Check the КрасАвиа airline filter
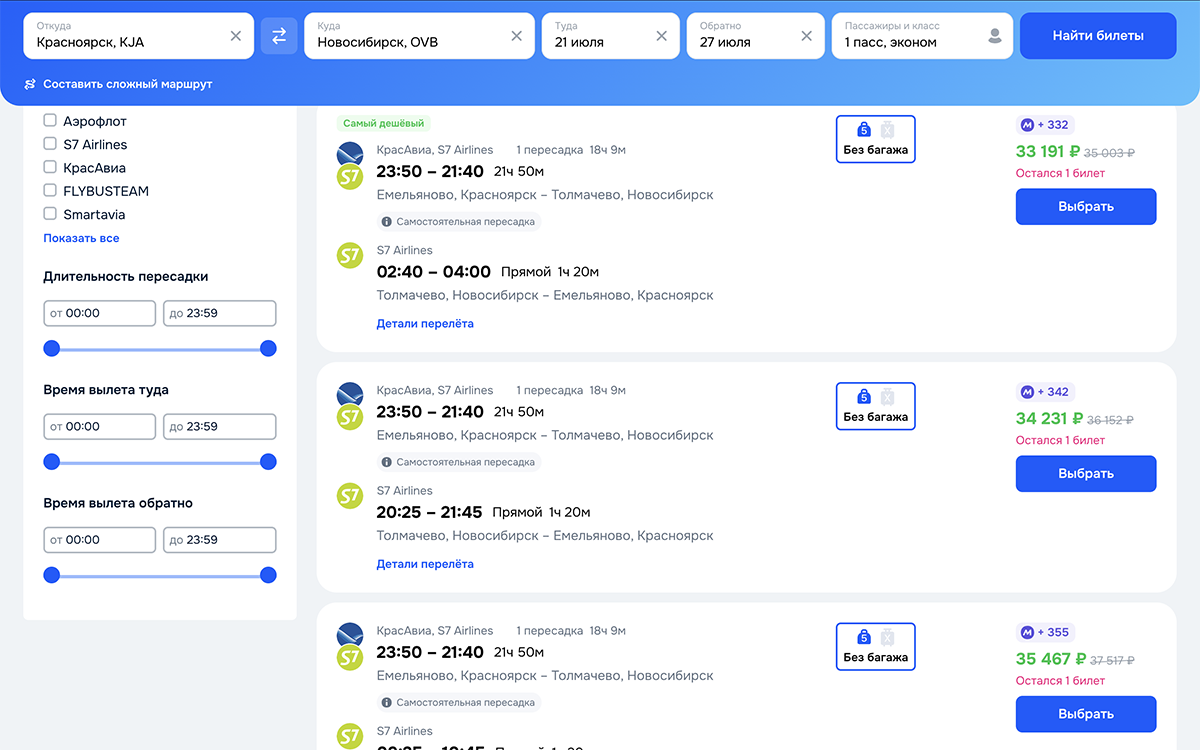 click(50, 168)
